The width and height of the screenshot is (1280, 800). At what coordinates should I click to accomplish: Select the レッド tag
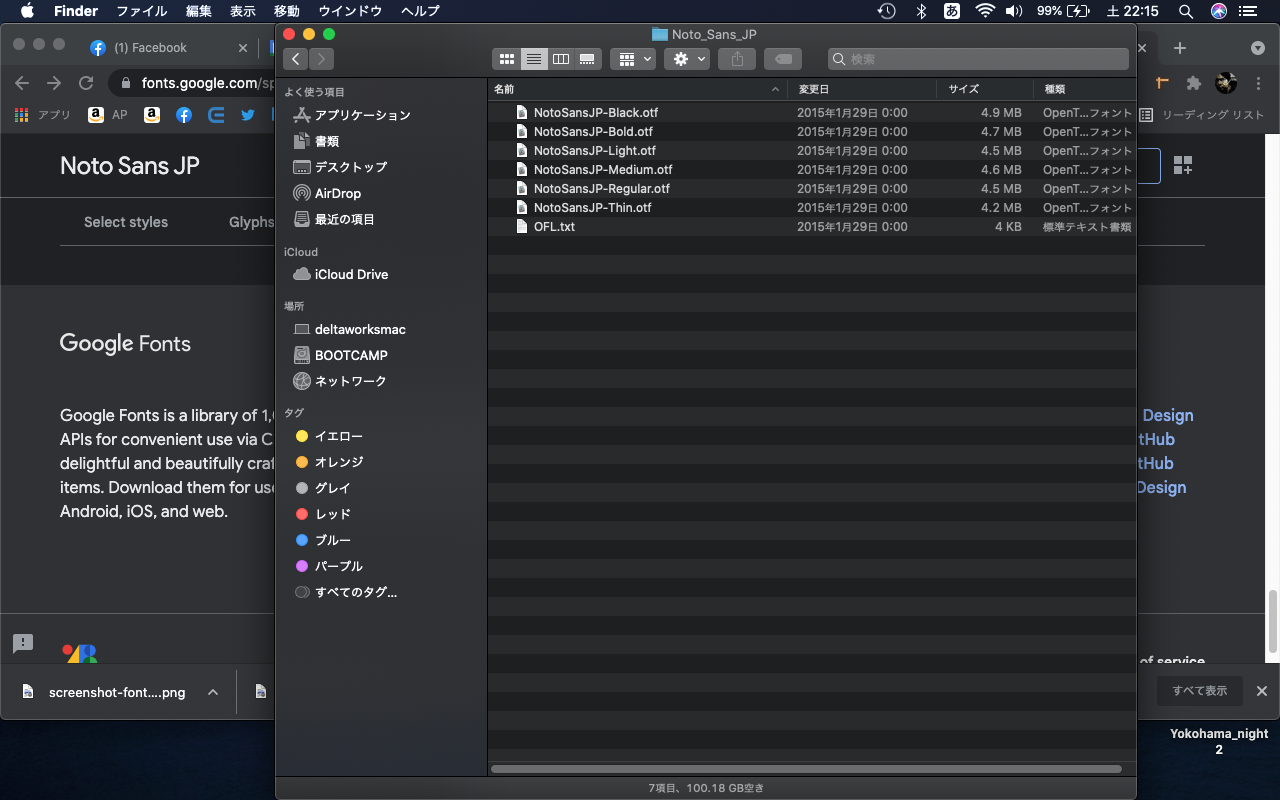(x=323, y=514)
